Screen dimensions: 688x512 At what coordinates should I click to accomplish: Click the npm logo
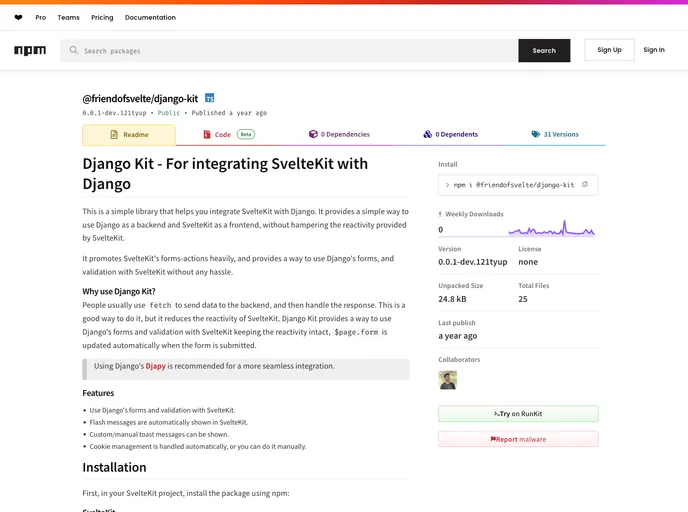pyautogui.click(x=30, y=50)
